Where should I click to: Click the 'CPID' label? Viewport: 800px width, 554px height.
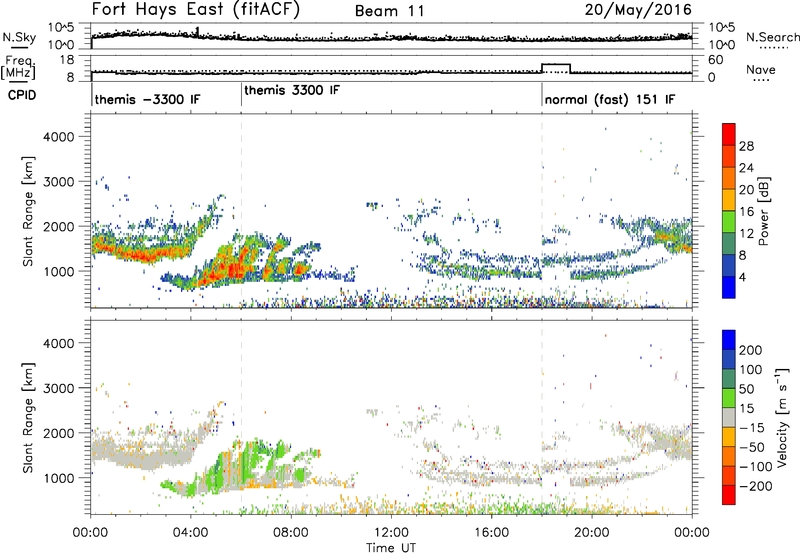(22, 95)
